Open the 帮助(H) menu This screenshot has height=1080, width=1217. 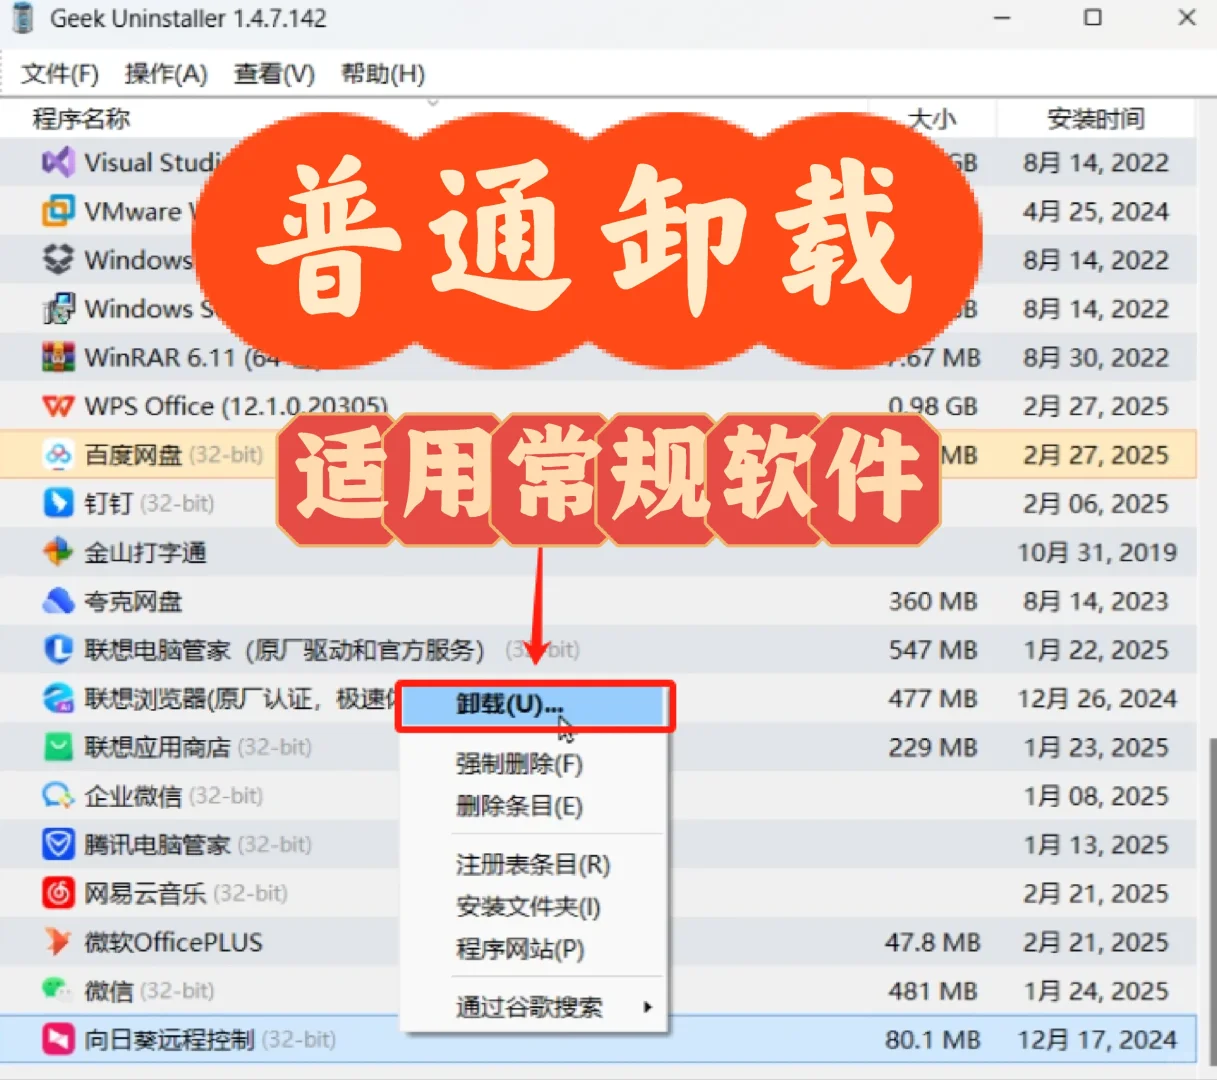point(381,73)
